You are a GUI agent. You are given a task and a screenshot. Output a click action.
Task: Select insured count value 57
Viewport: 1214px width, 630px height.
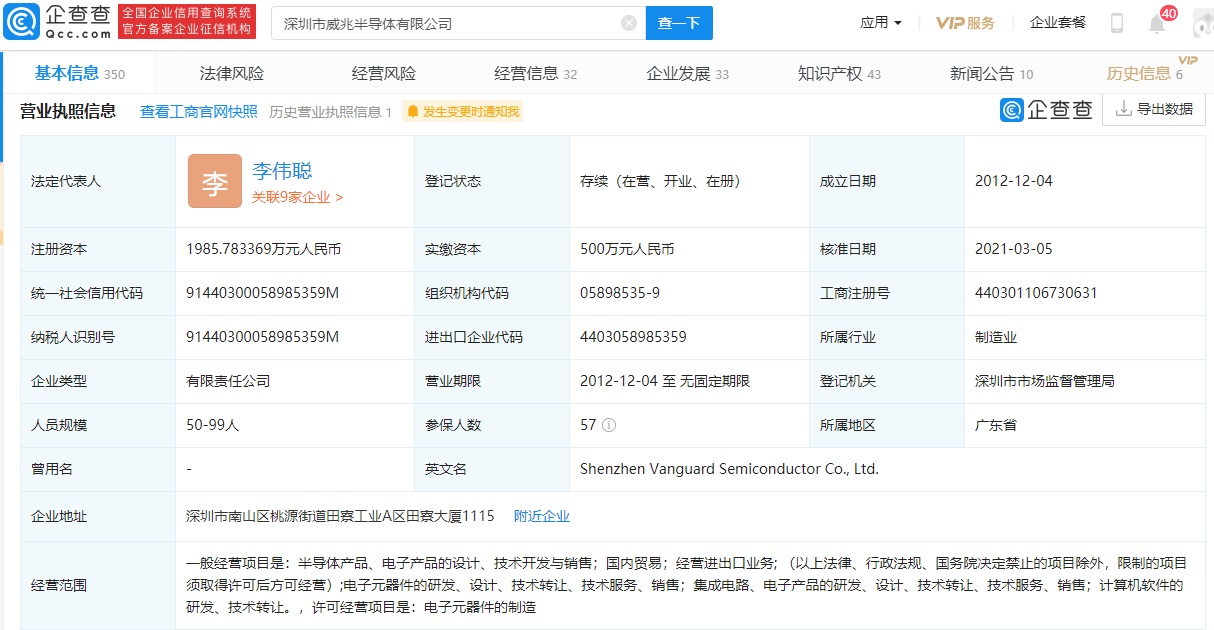pos(588,425)
